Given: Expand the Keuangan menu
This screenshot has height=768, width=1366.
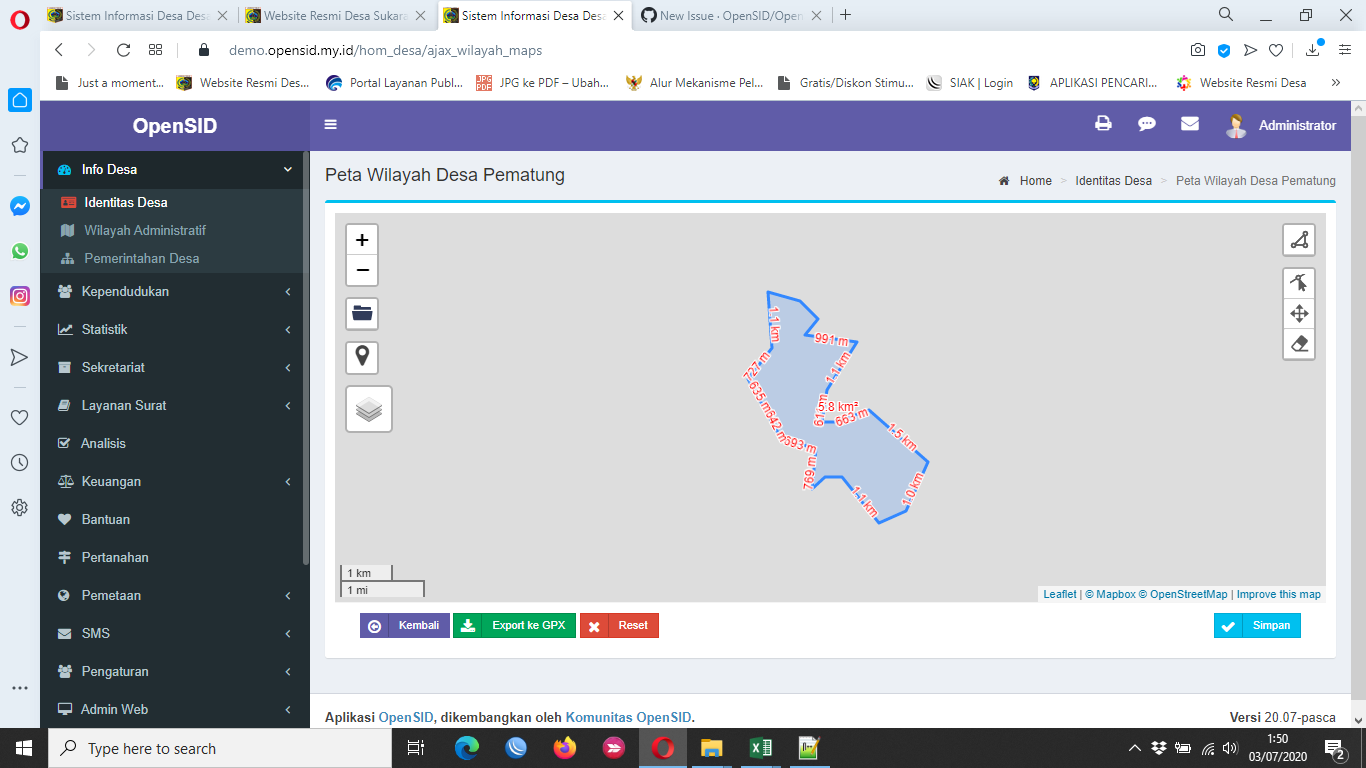Looking at the screenshot, I should 175,481.
